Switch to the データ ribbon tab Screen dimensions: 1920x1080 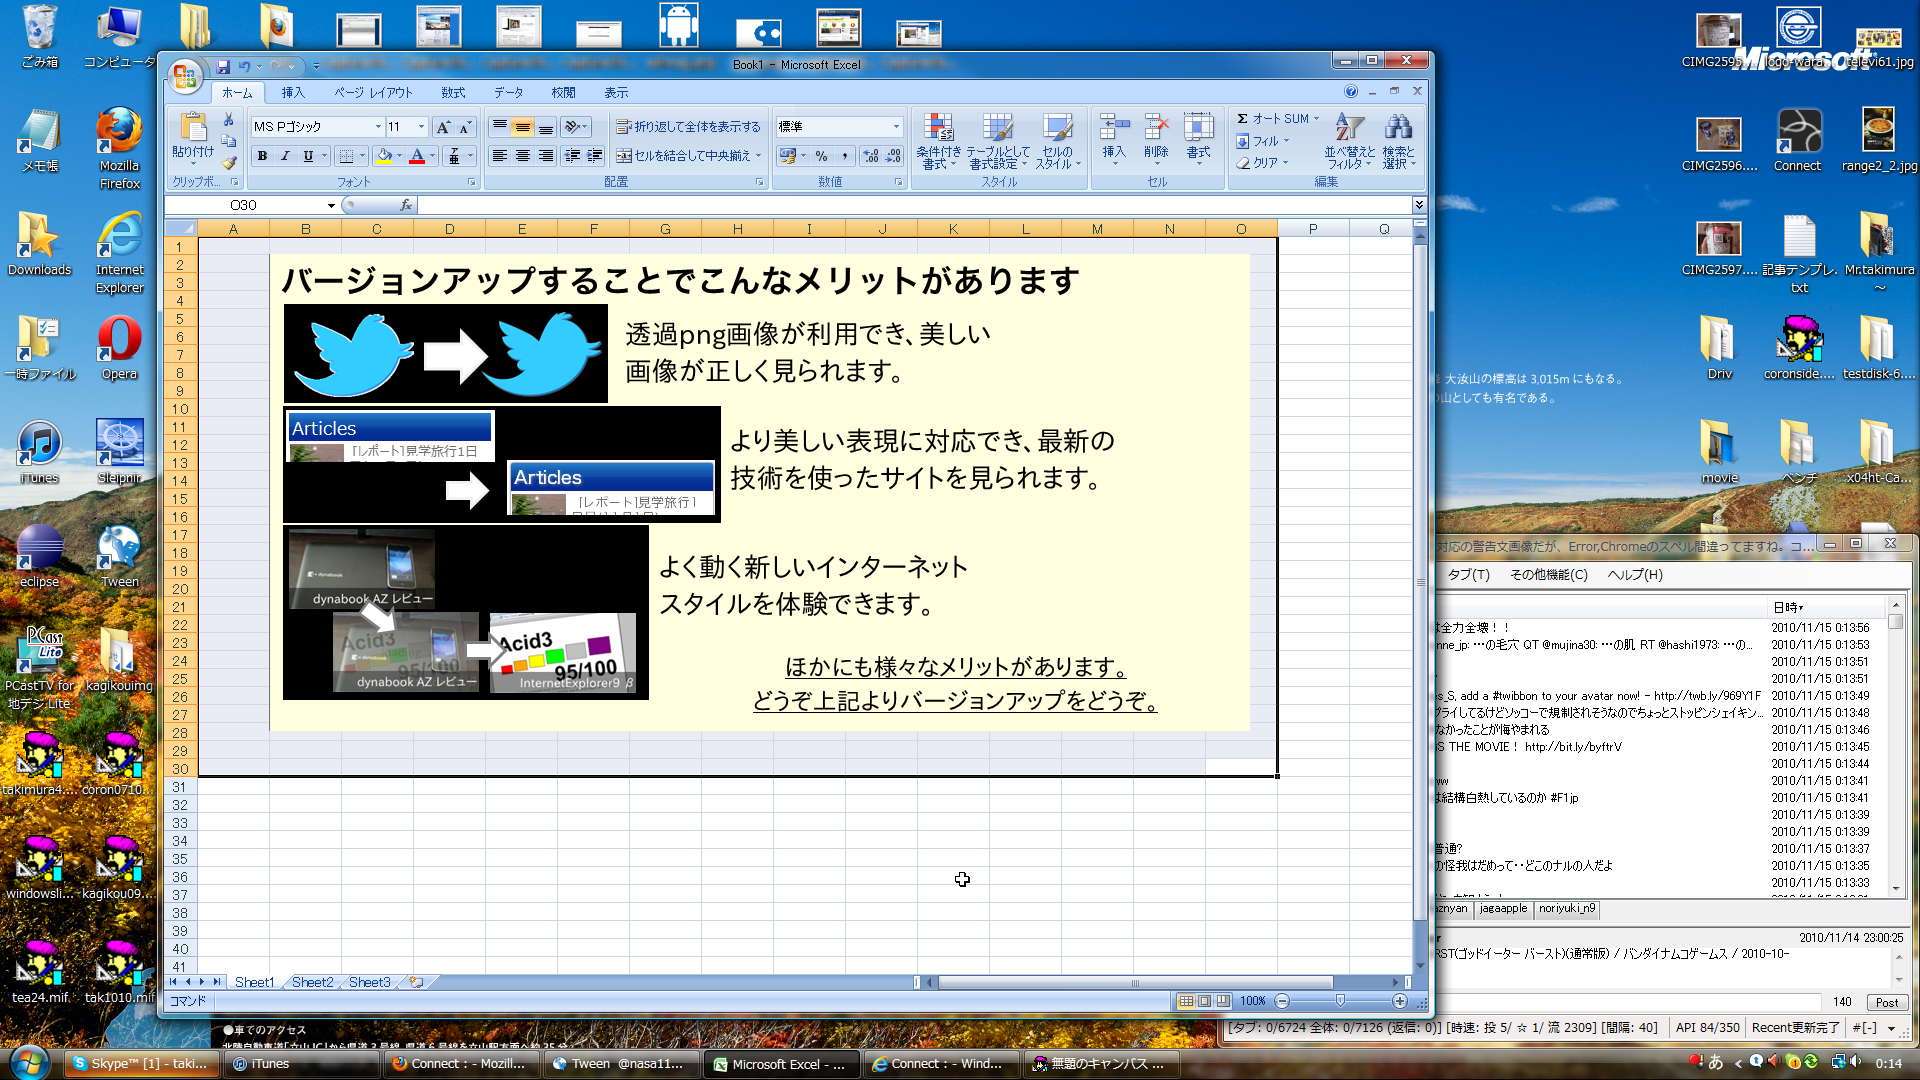tap(508, 93)
